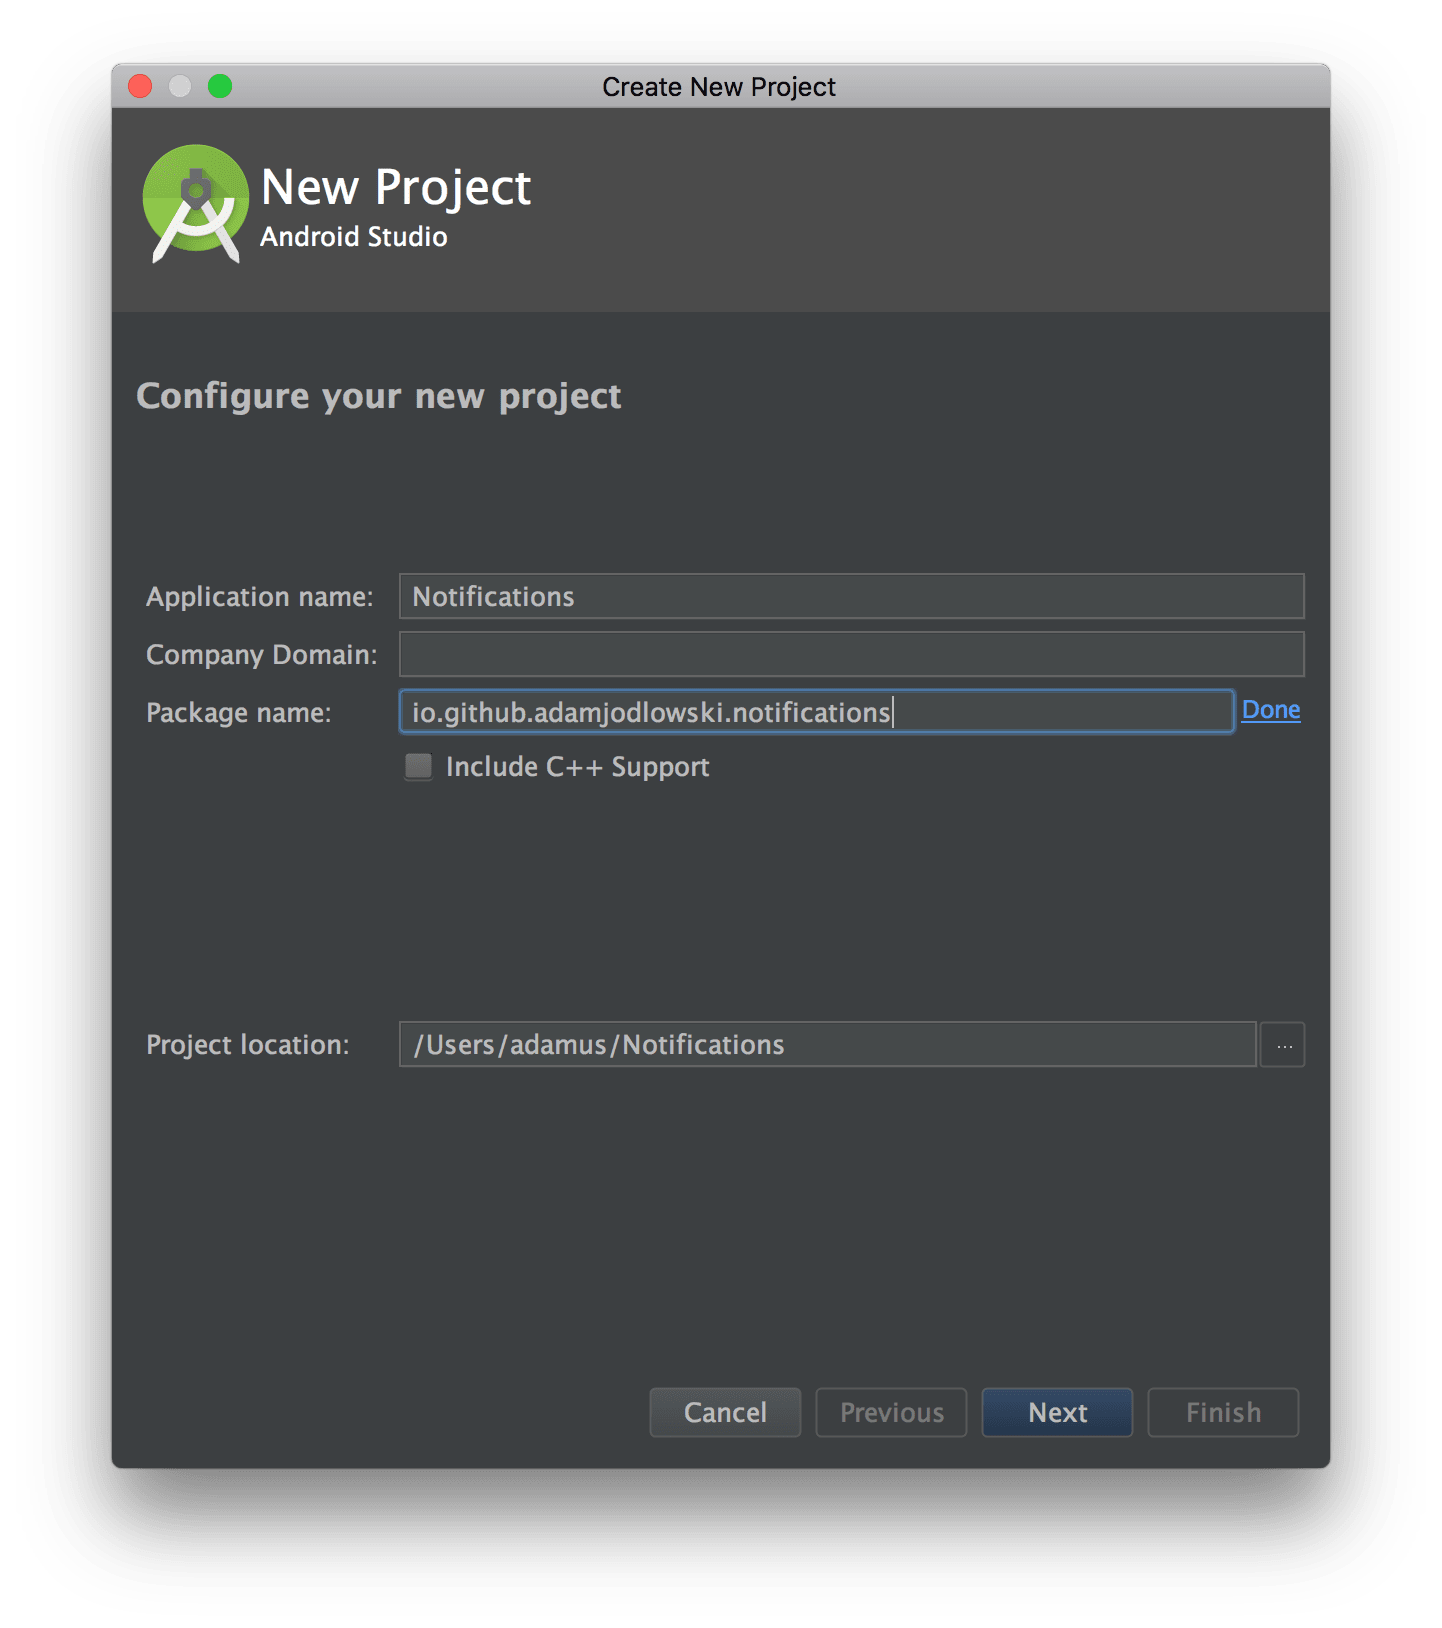Viewport: 1442px width, 1628px height.
Task: Select the Project location path field
Action: 827,1045
